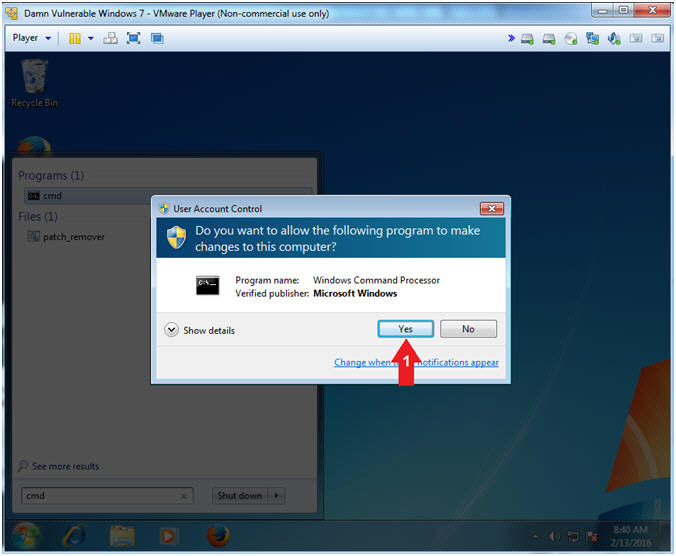Open Windows Media Player from taskbar
The width and height of the screenshot is (676, 556).
click(168, 537)
